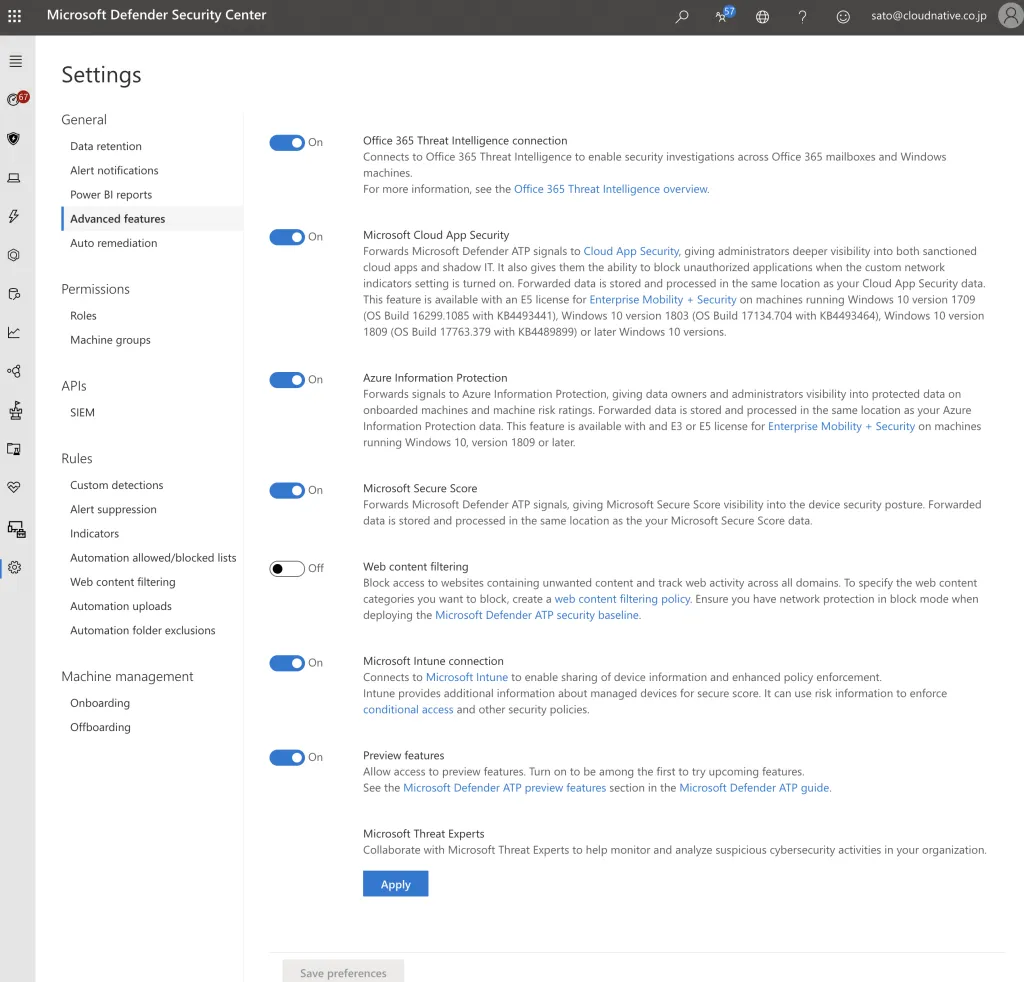Expand the hamburger navigation menu
The width and height of the screenshot is (1024, 982).
[x=15, y=61]
